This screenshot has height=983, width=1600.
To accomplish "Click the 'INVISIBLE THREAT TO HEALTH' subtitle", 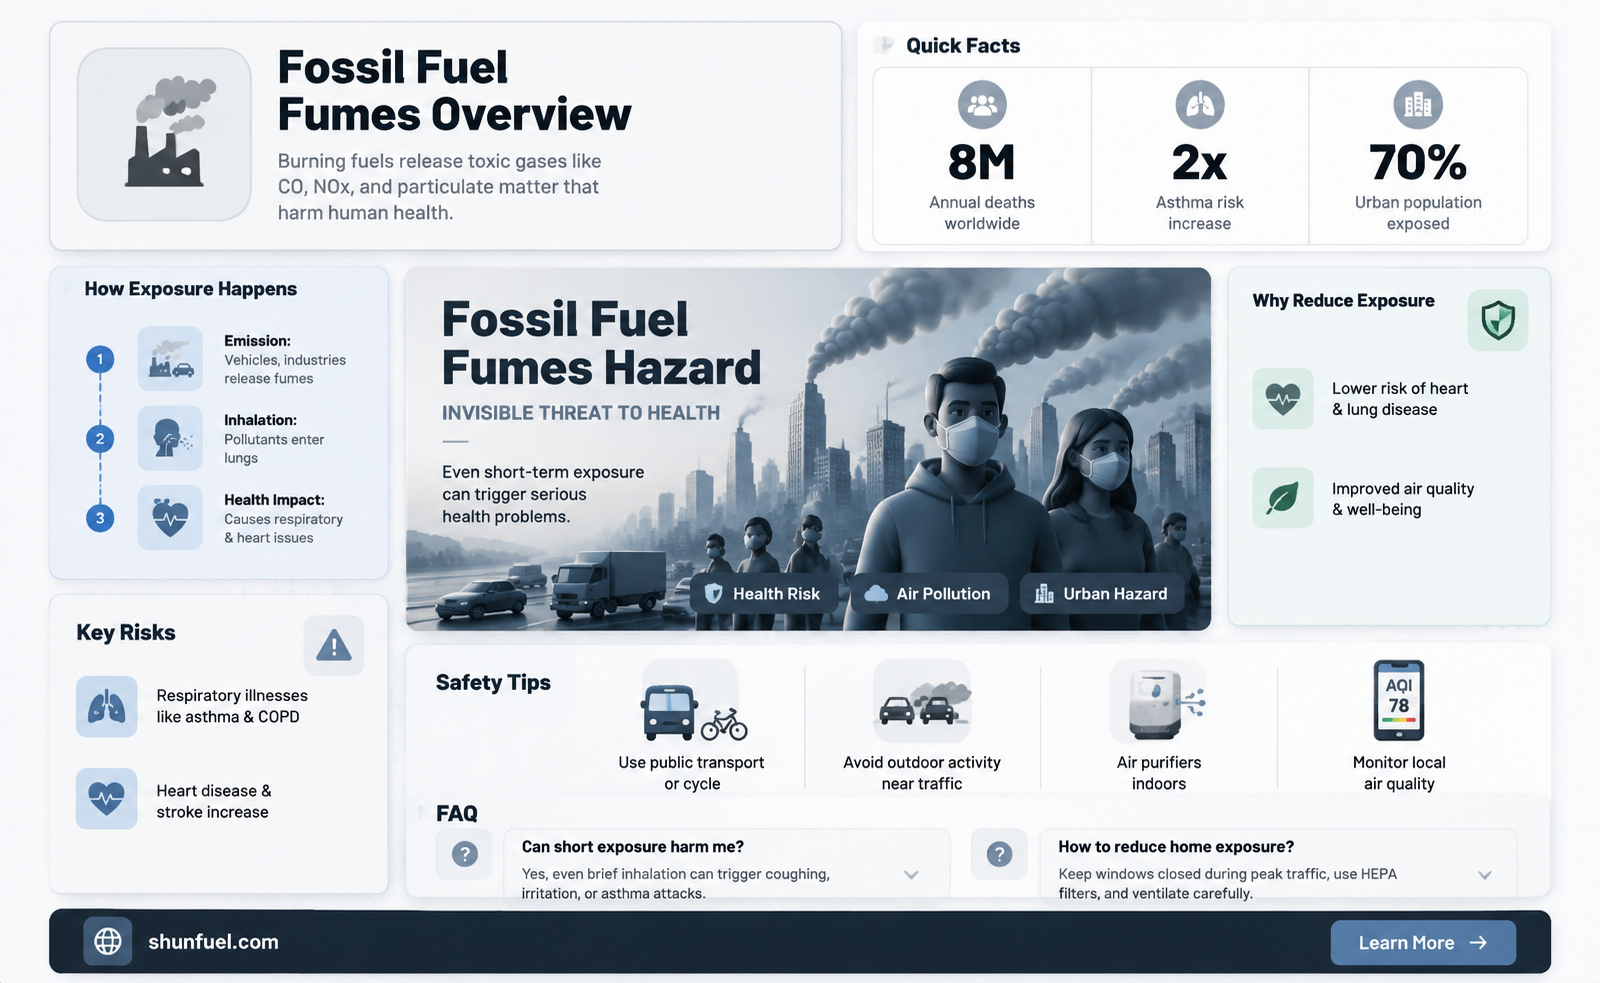I will 581,413.
